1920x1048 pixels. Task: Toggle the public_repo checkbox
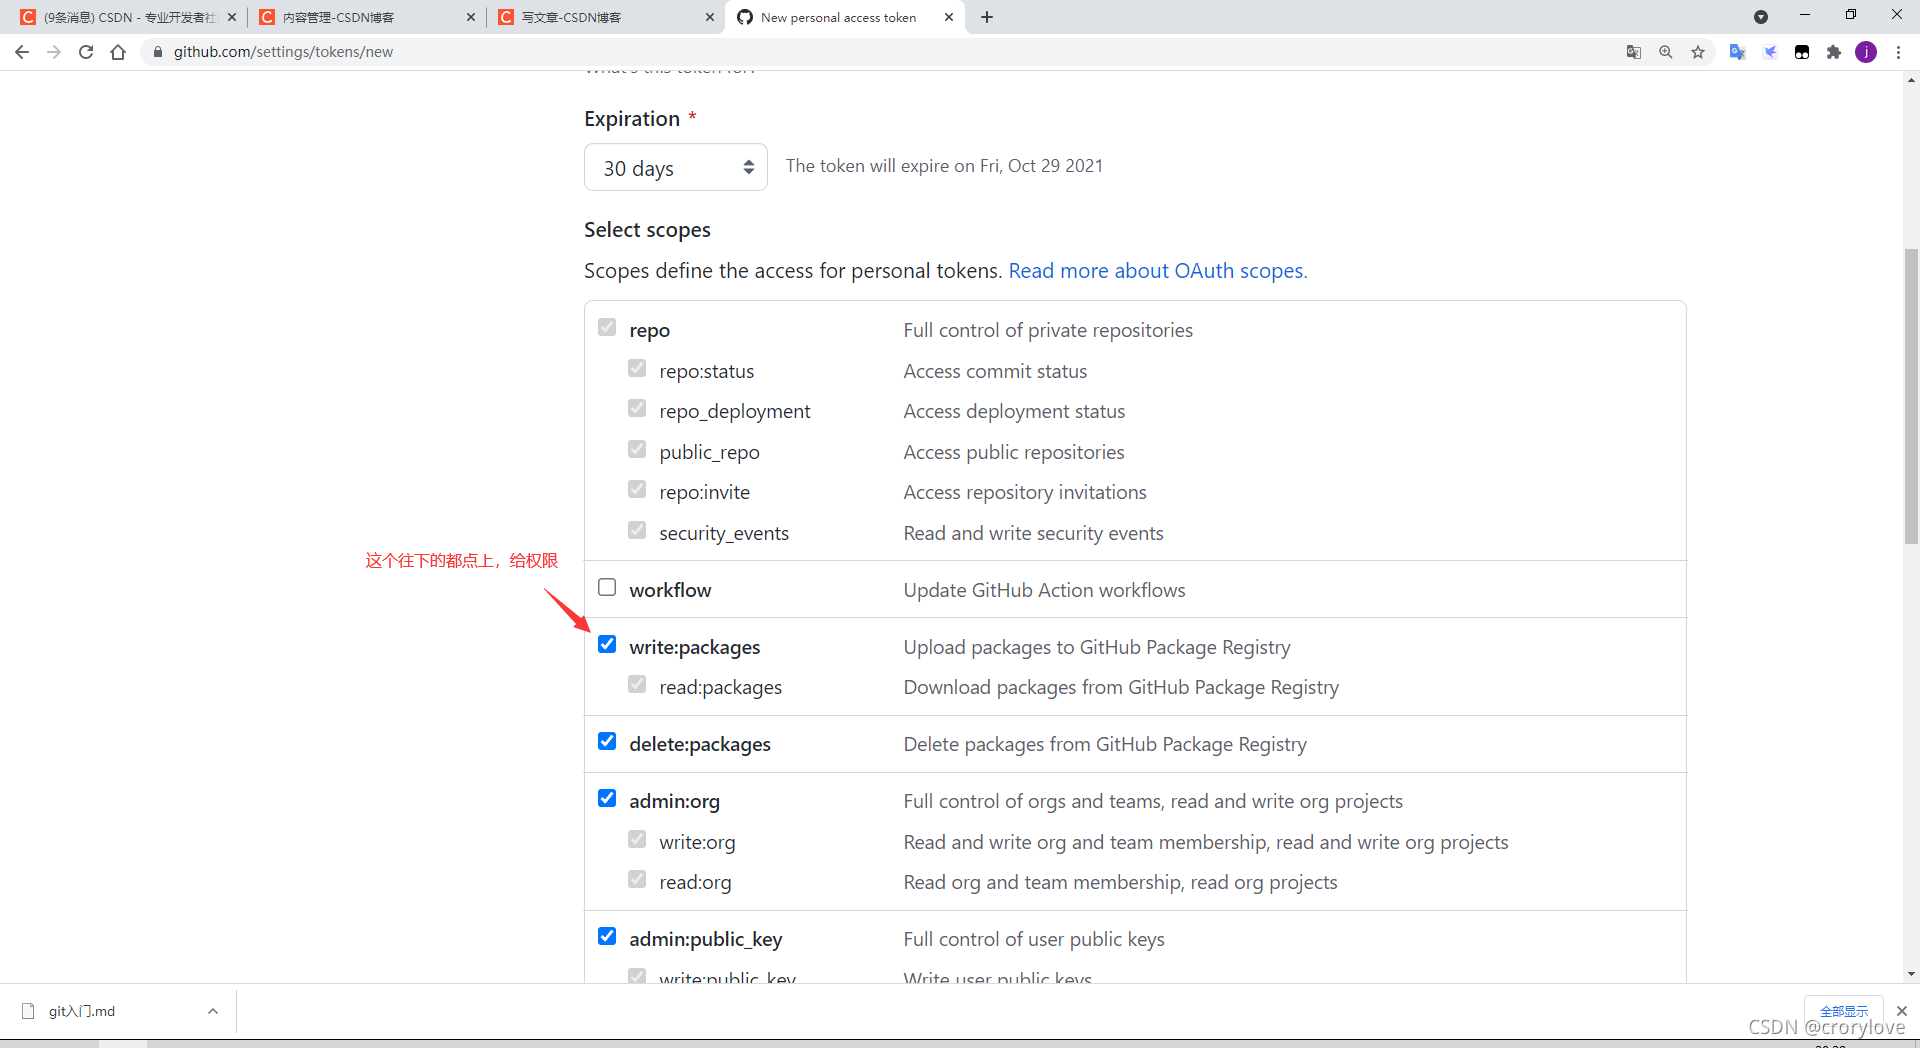[x=637, y=449]
